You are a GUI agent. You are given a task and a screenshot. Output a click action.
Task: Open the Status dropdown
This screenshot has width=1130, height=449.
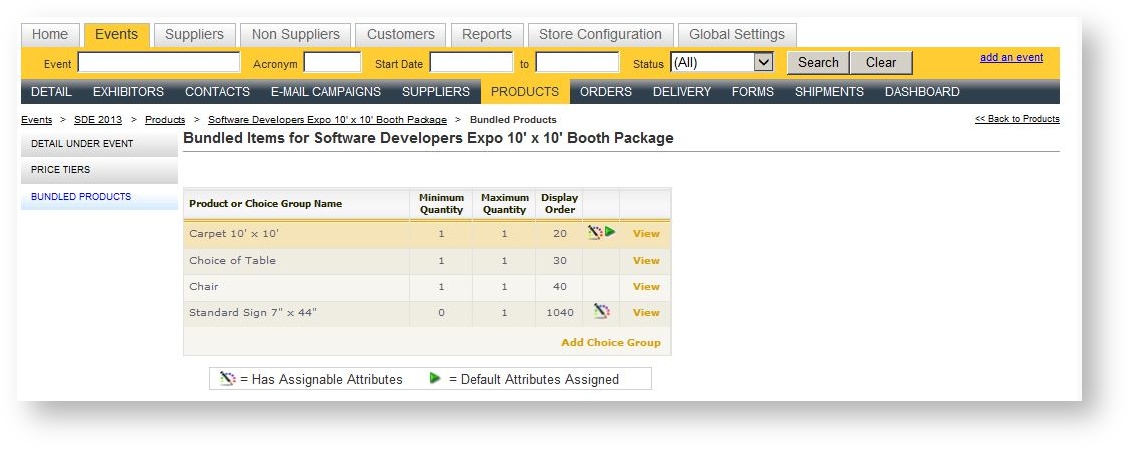(x=721, y=62)
